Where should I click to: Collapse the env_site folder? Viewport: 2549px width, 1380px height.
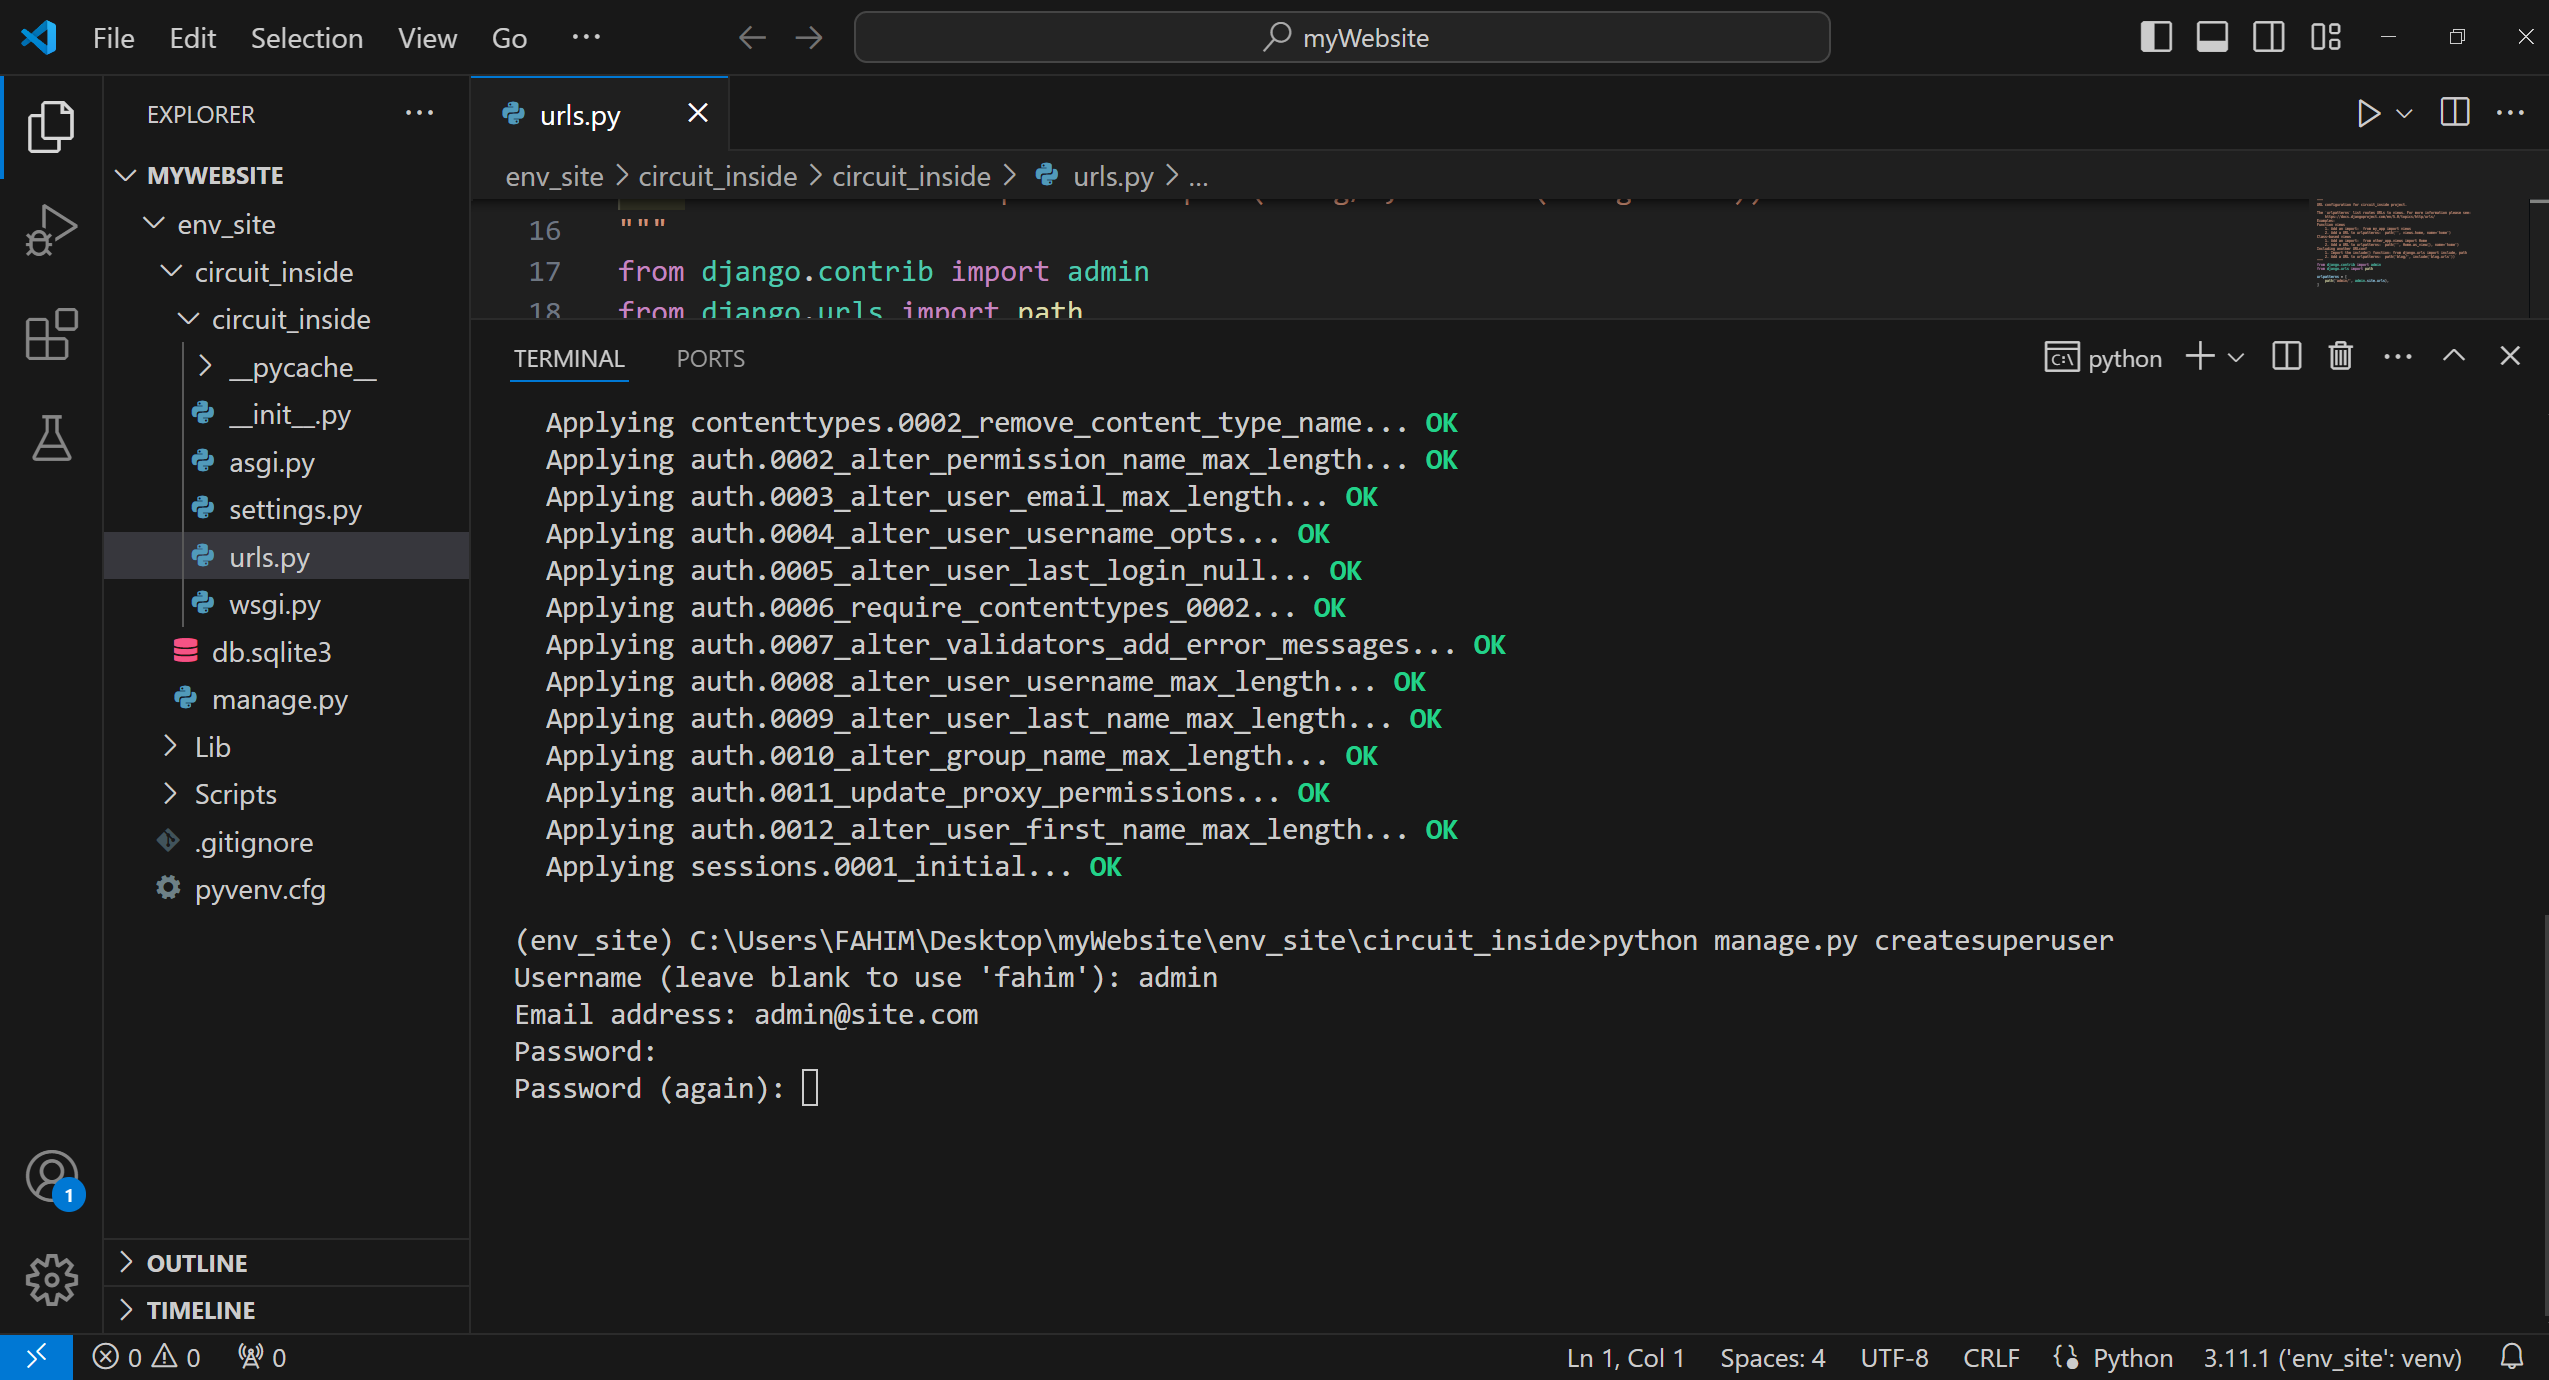pyautogui.click(x=286, y=224)
